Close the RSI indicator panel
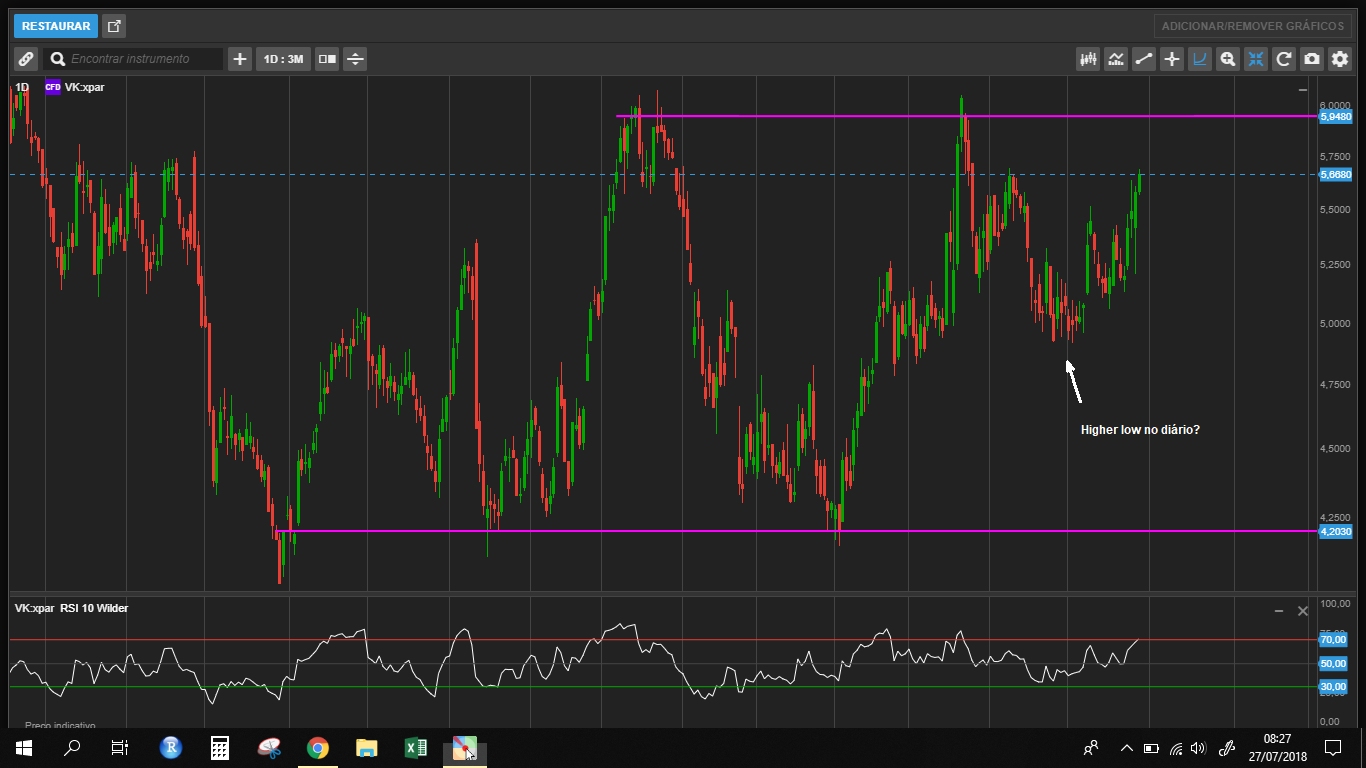 pos(1303,611)
